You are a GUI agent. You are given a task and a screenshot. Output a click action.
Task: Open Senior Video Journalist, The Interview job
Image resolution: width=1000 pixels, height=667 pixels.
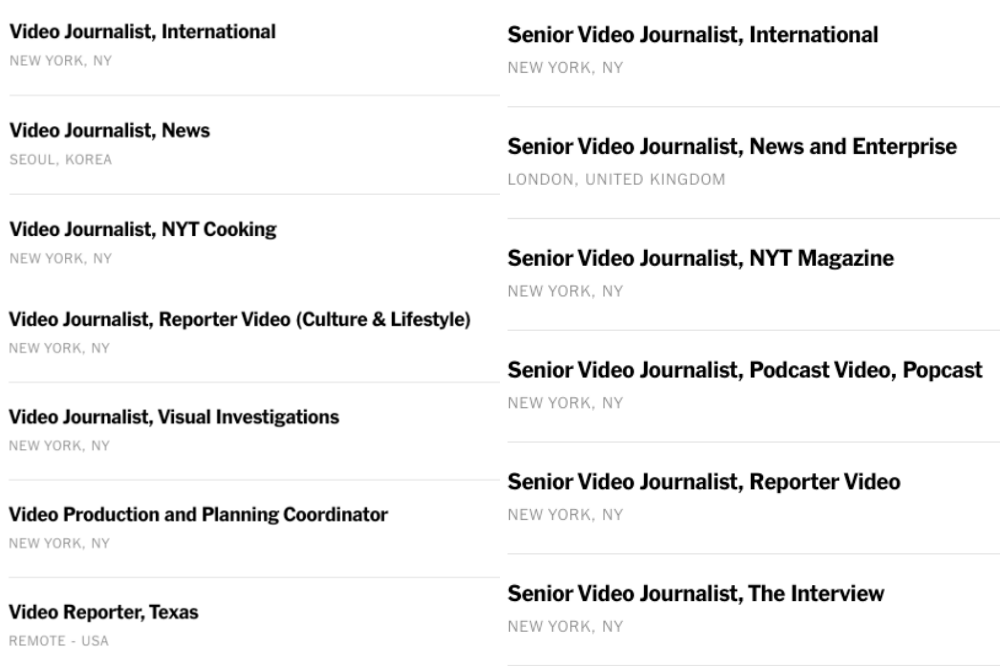pyautogui.click(x=696, y=594)
